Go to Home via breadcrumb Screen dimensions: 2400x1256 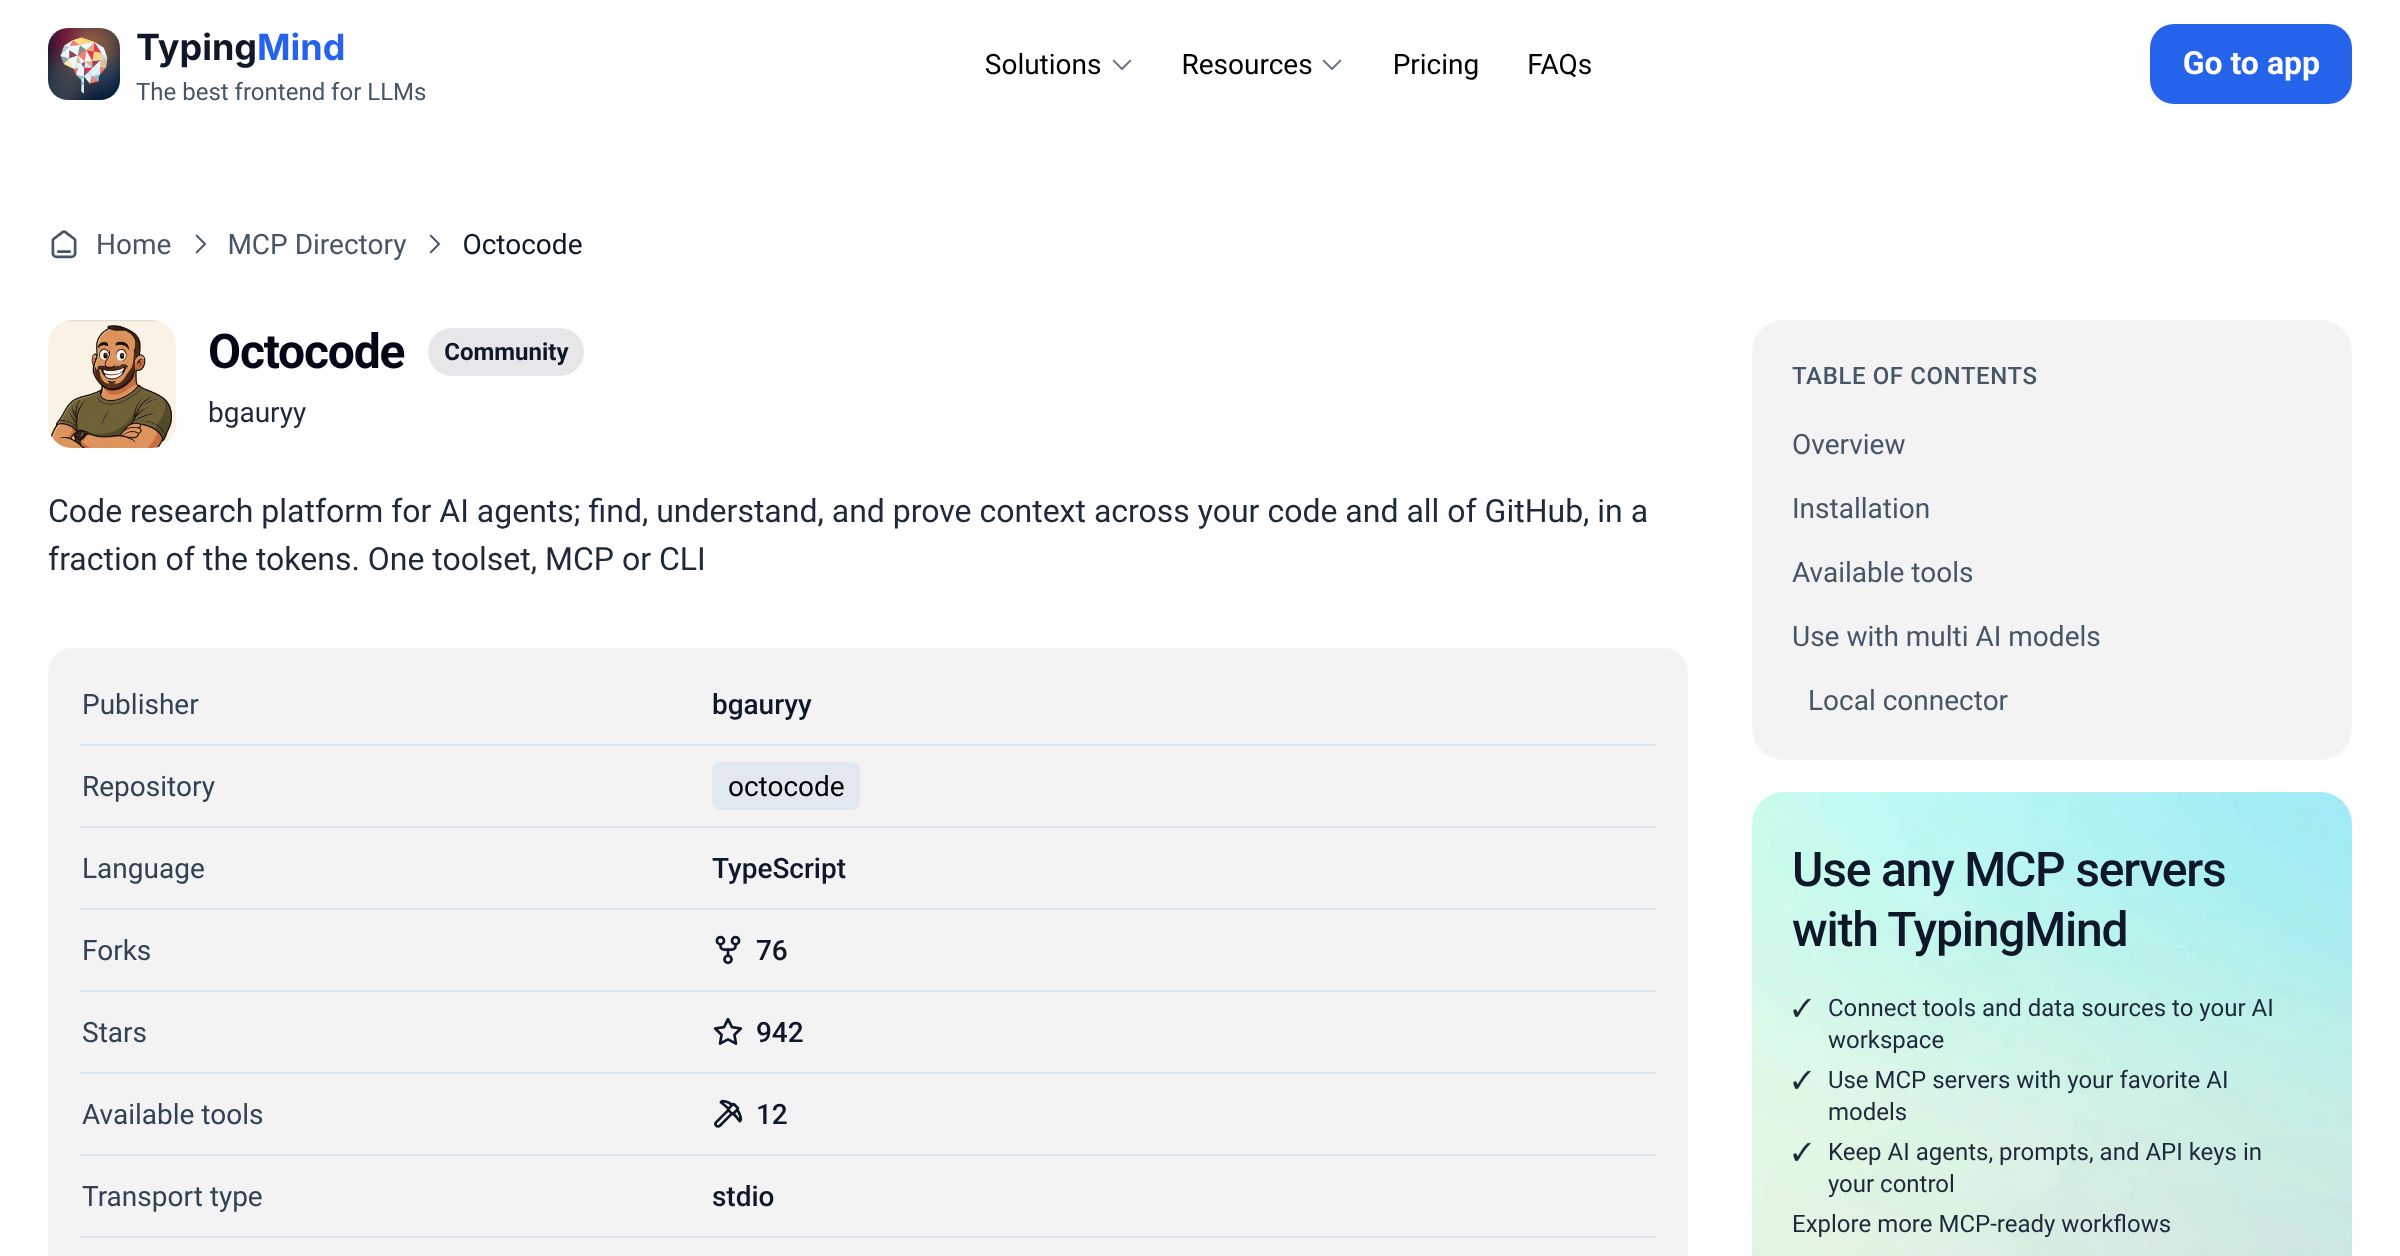(x=133, y=244)
